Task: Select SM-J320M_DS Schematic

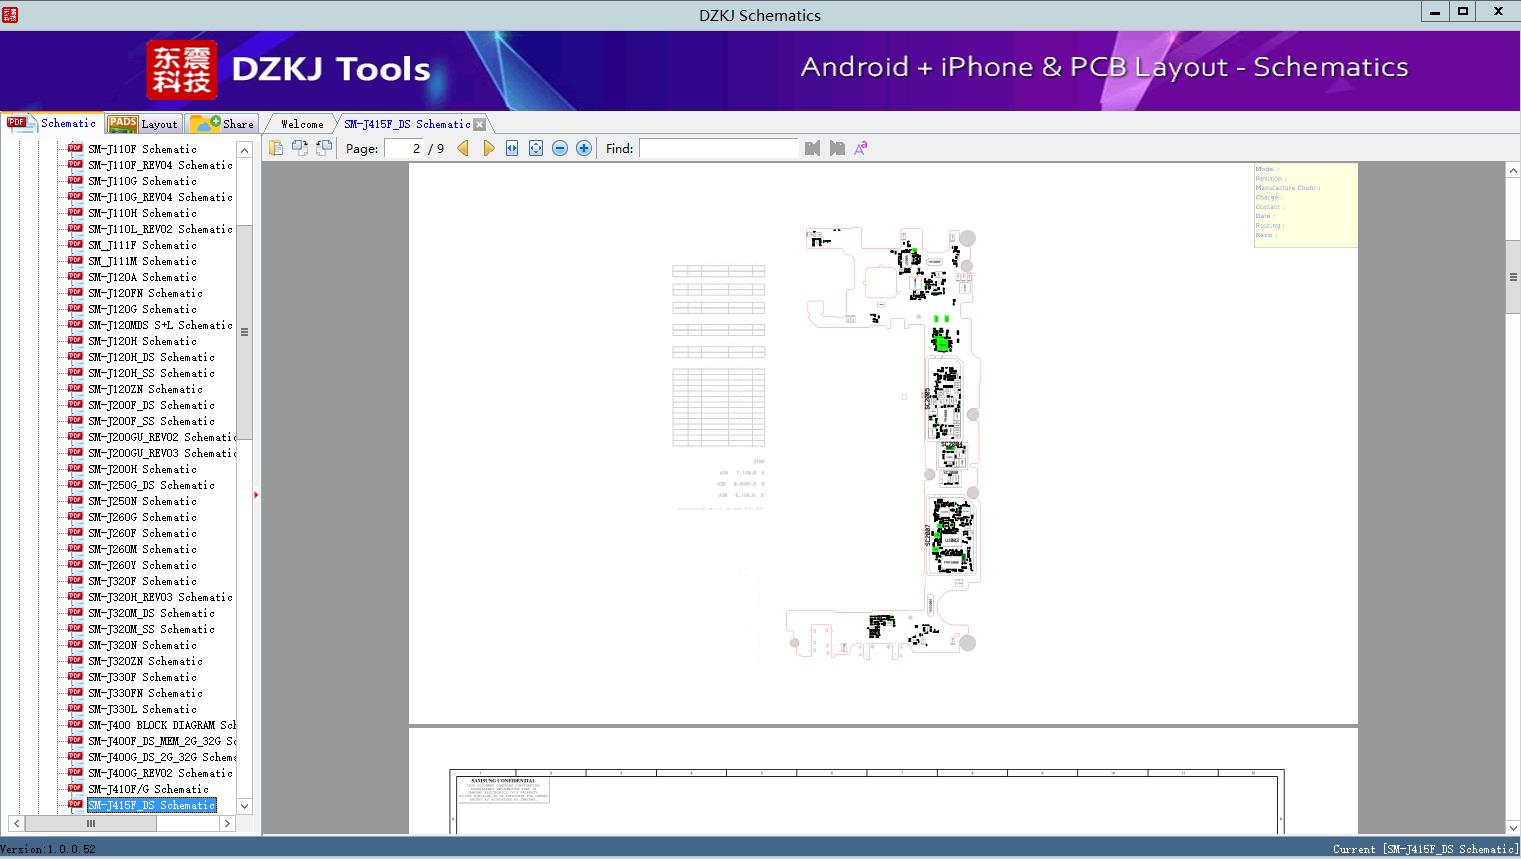Action: [x=151, y=613]
